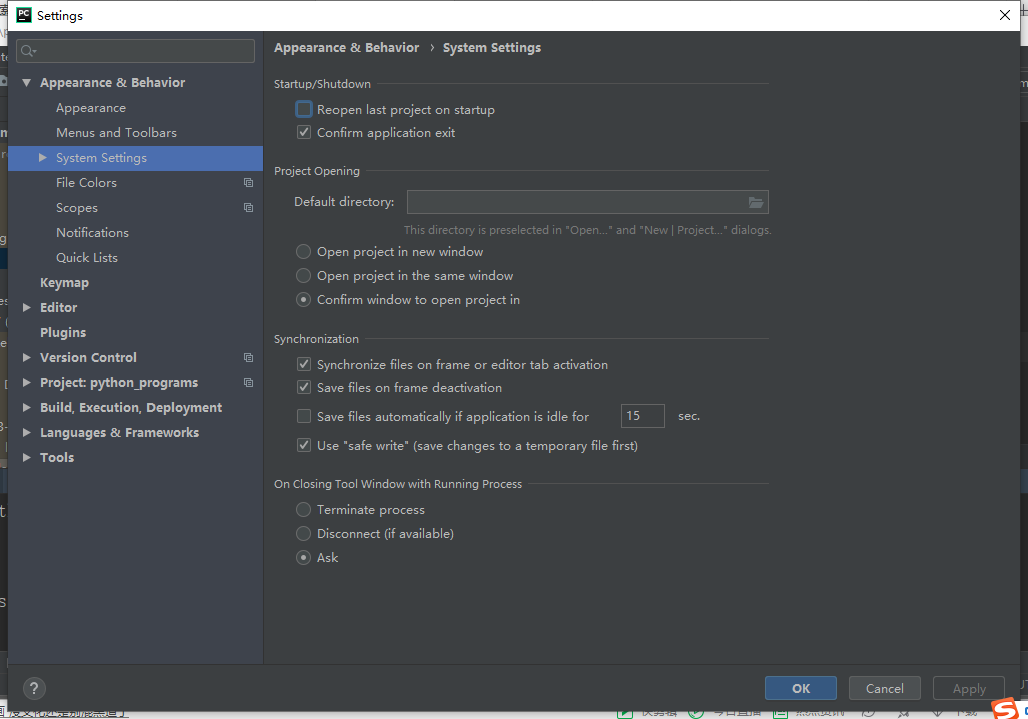
Task: Select the Ask radio button
Action: click(303, 558)
